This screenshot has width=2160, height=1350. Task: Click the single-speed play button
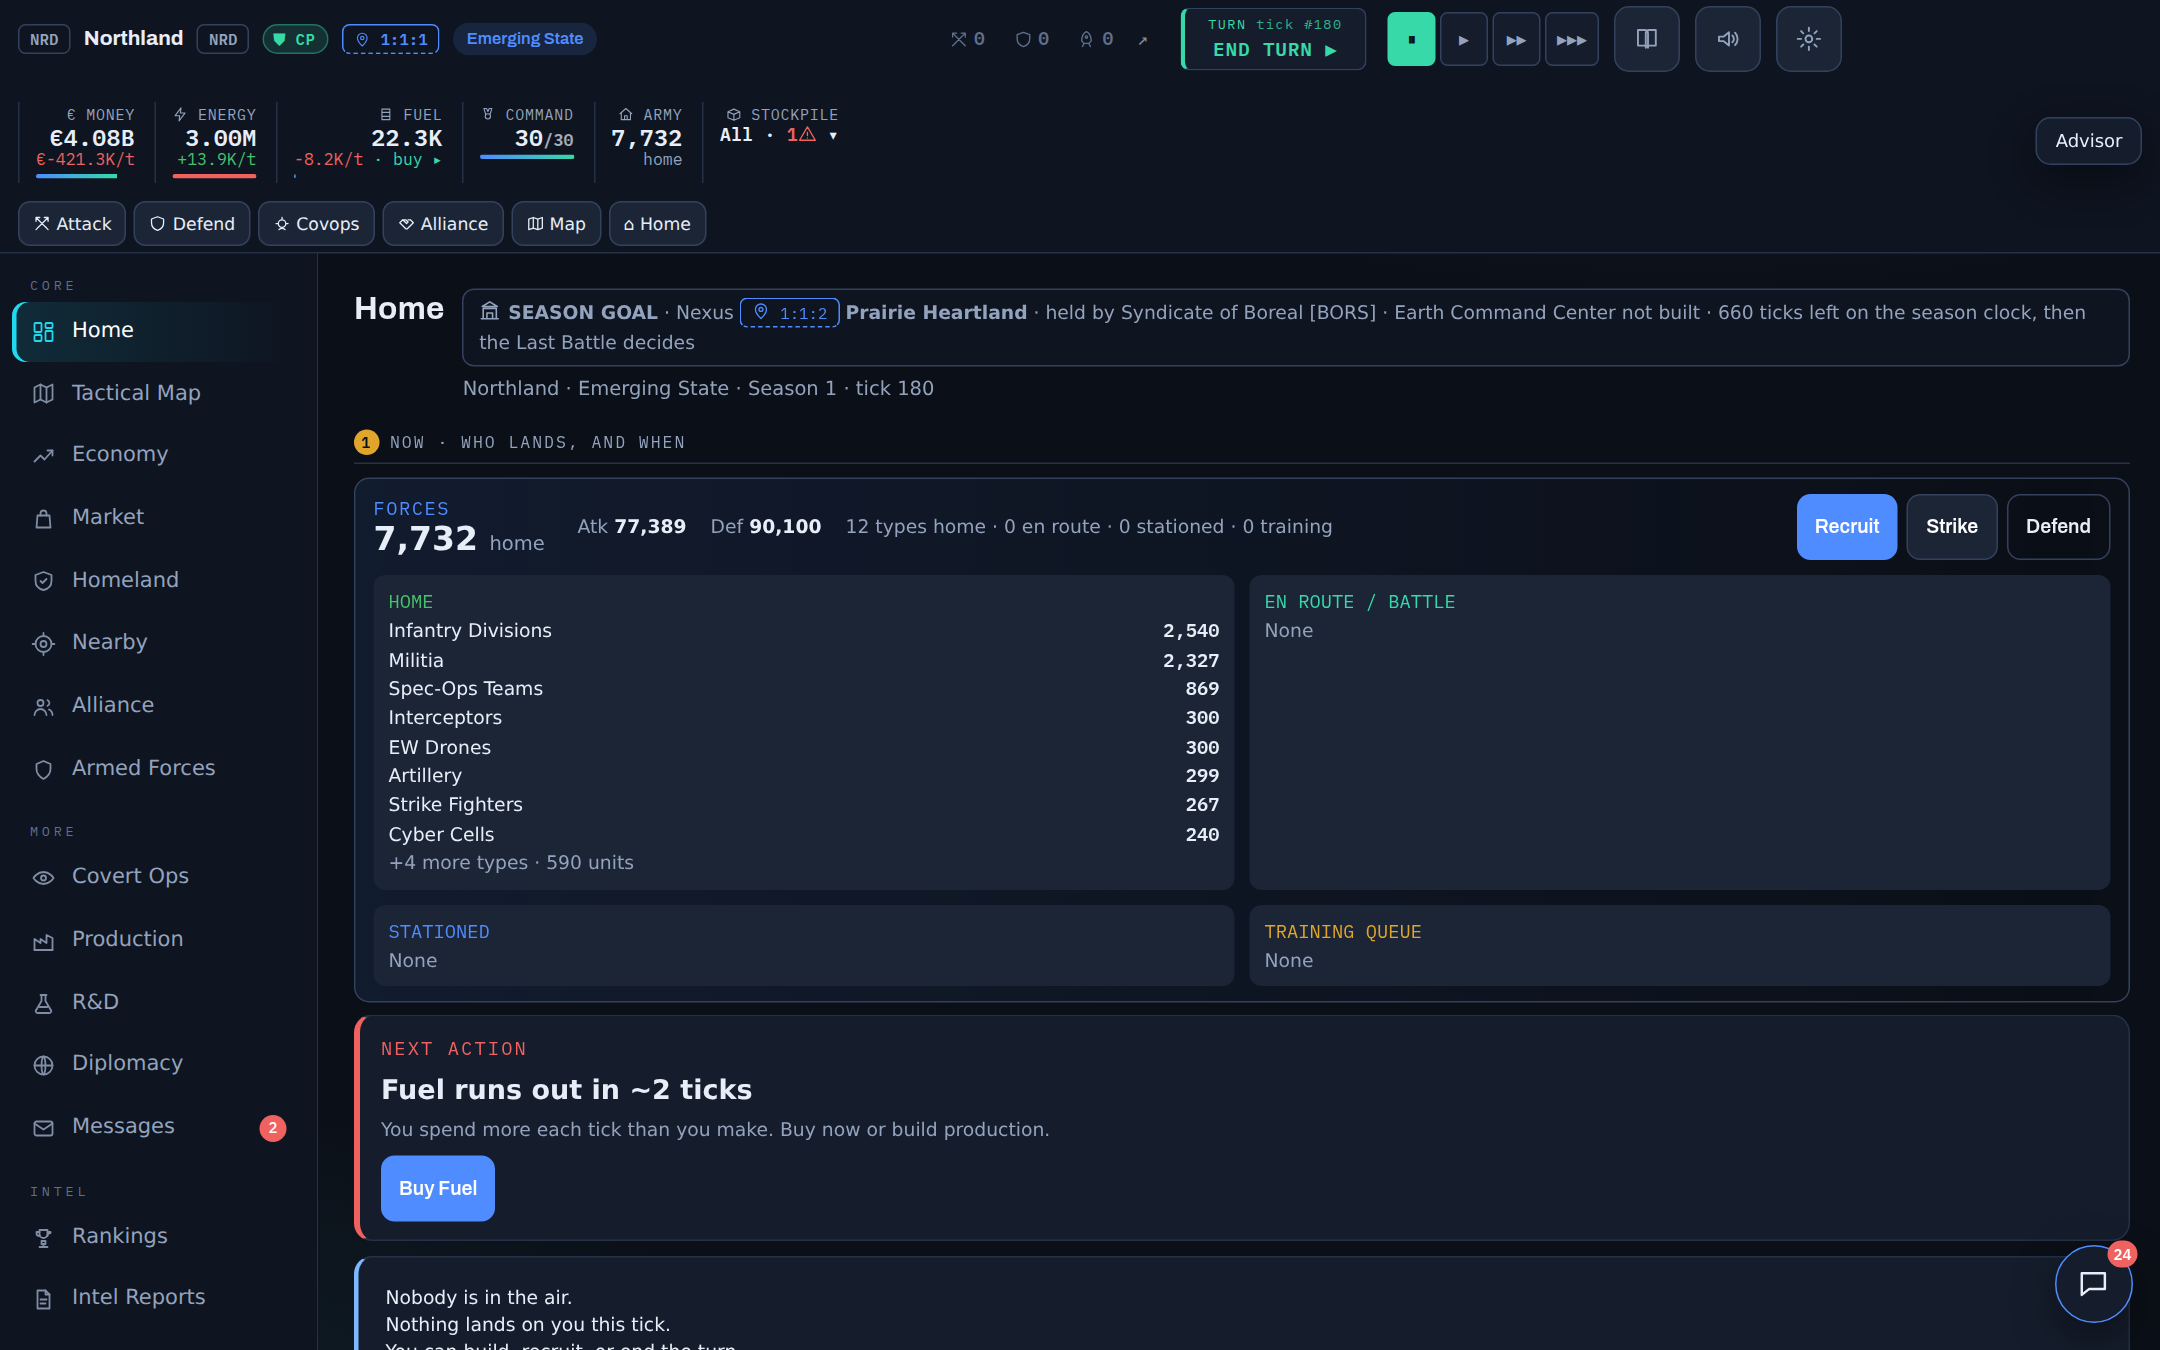pyautogui.click(x=1463, y=39)
